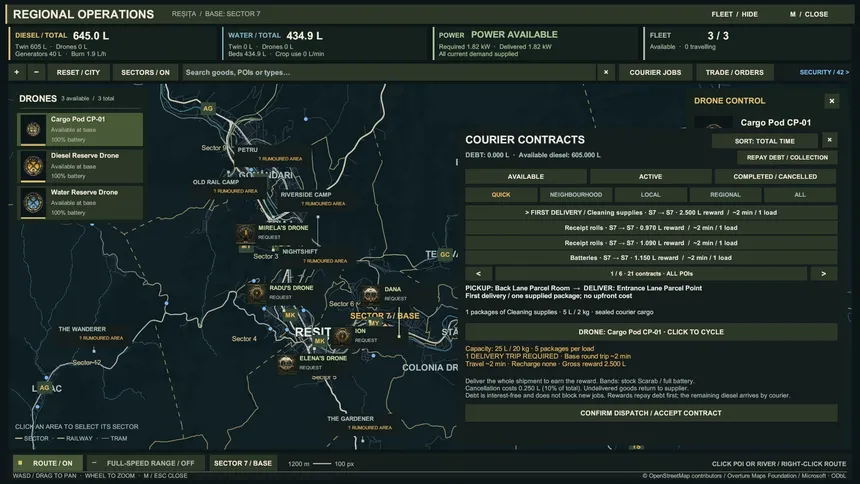Click the Sector 7 / Base map label
The image size is (860, 484).
384,316
